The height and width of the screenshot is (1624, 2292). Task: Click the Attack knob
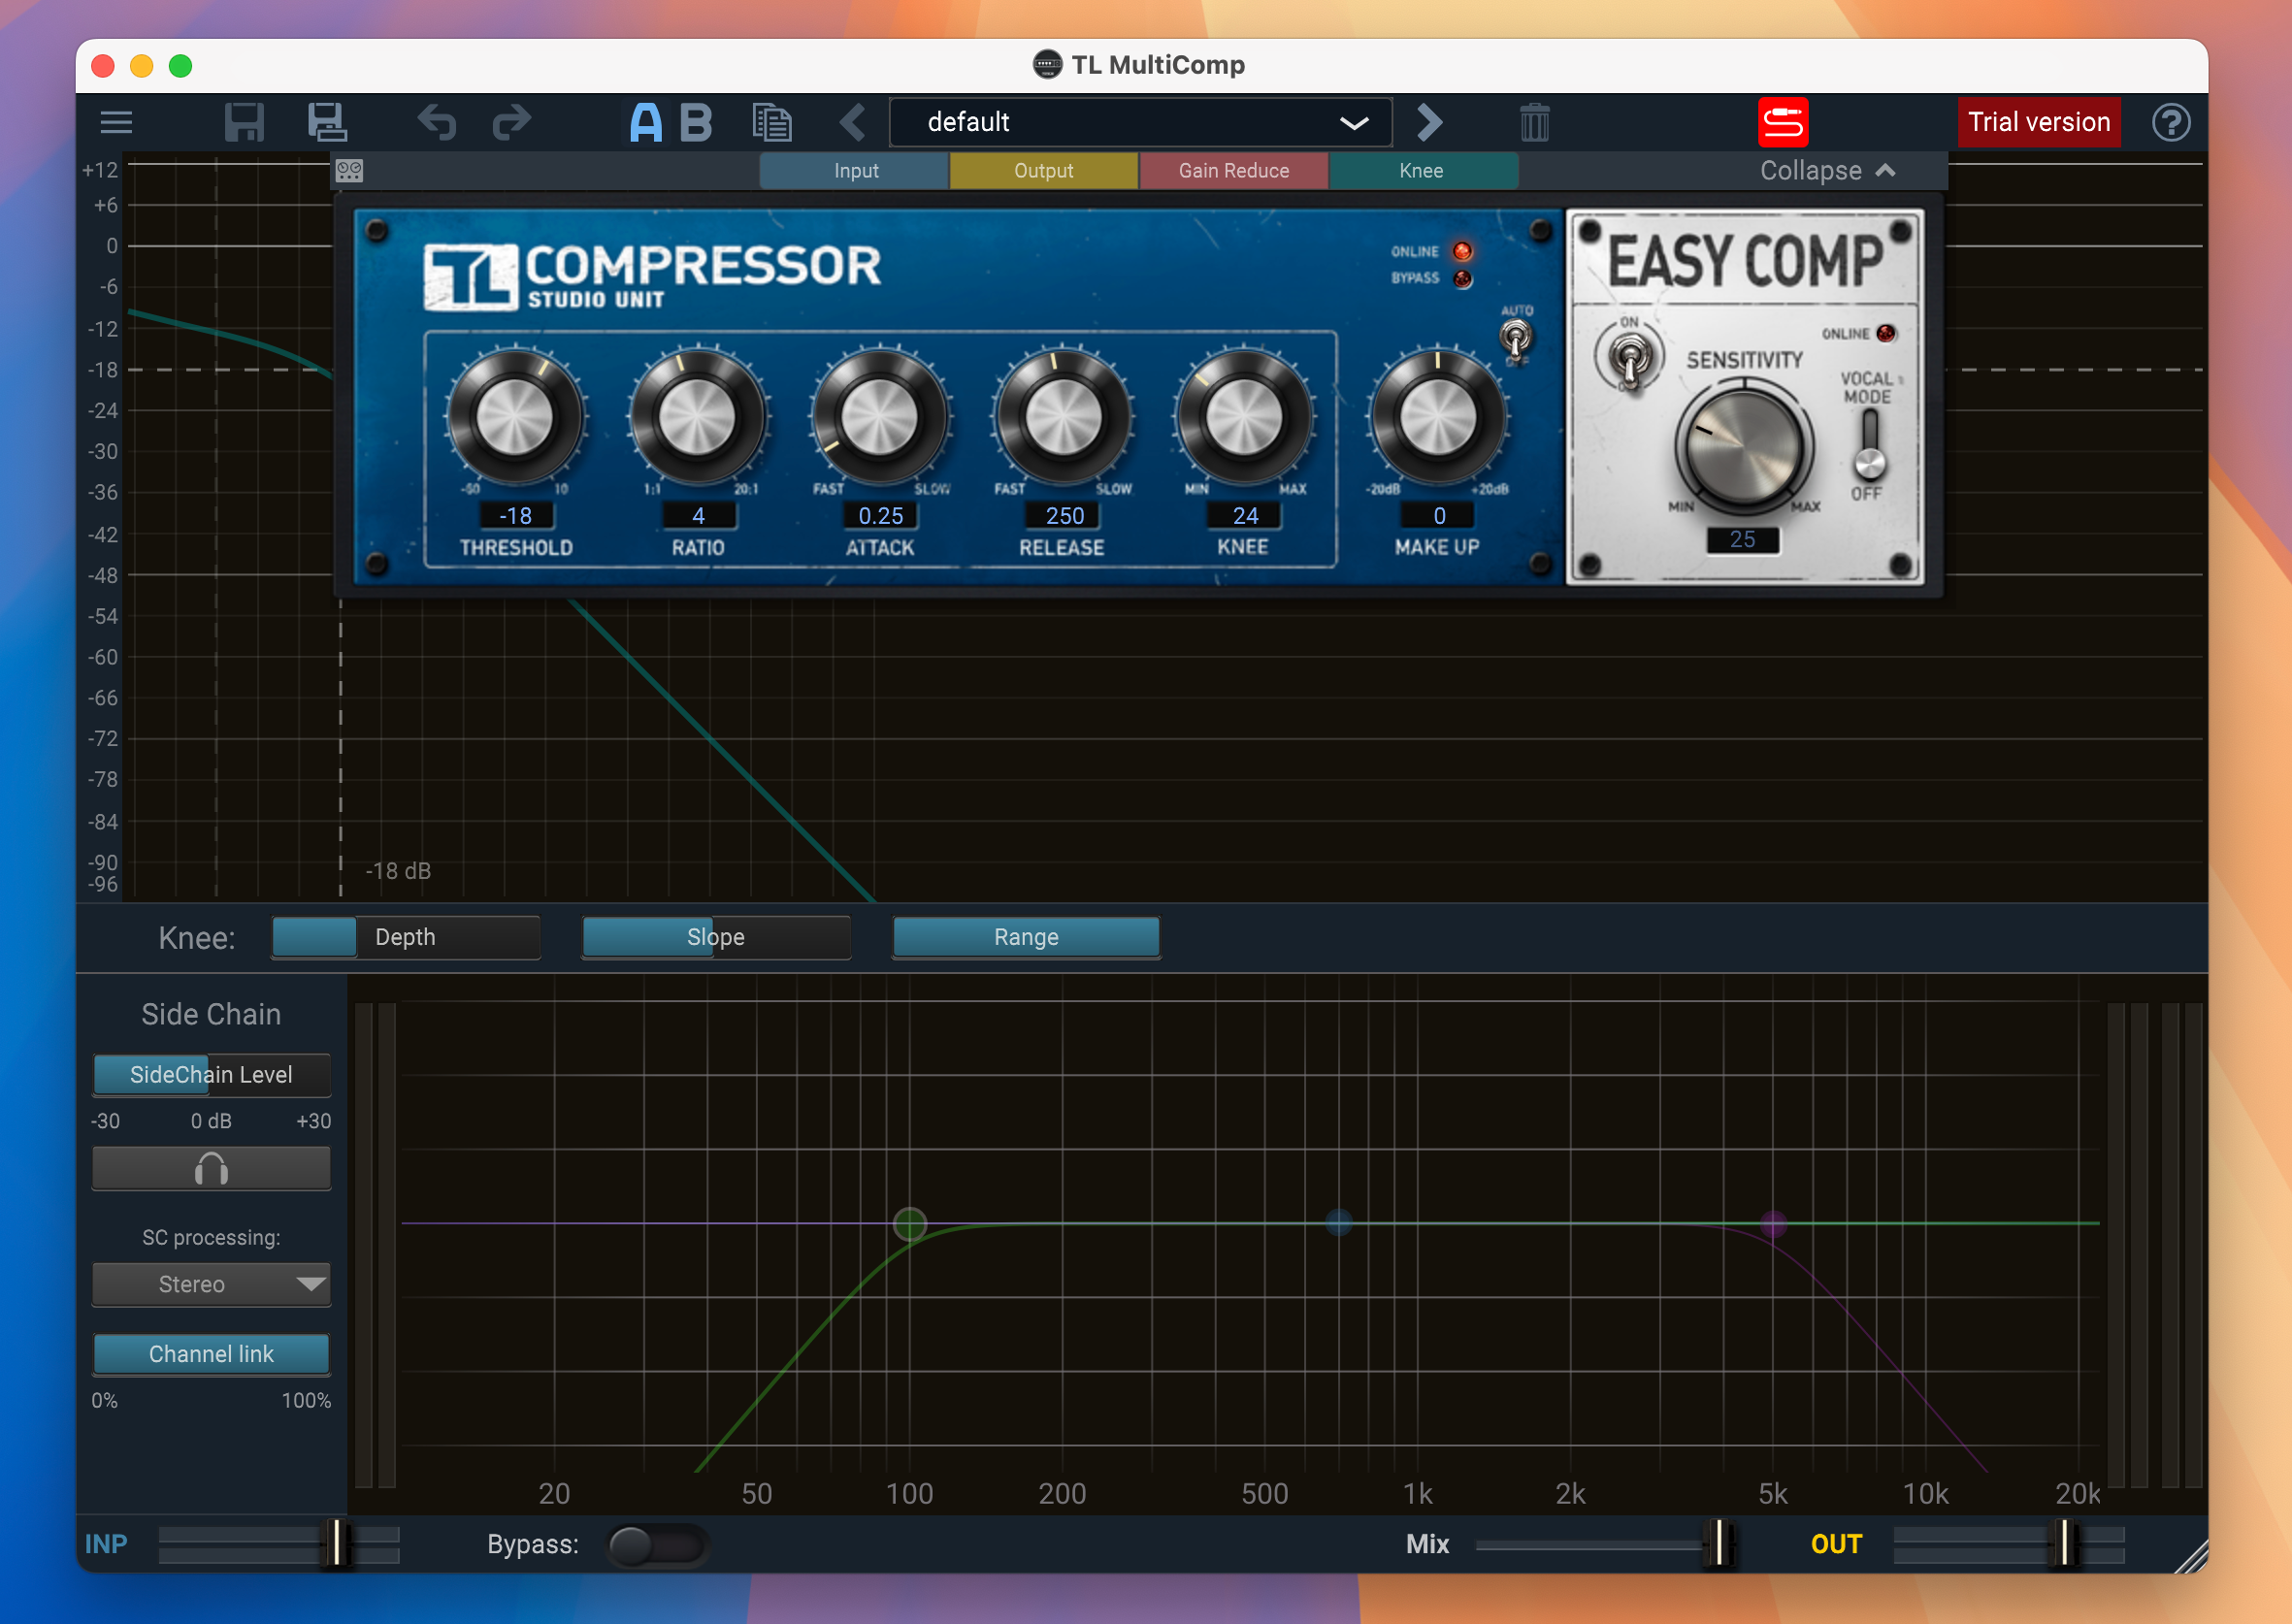[x=879, y=417]
